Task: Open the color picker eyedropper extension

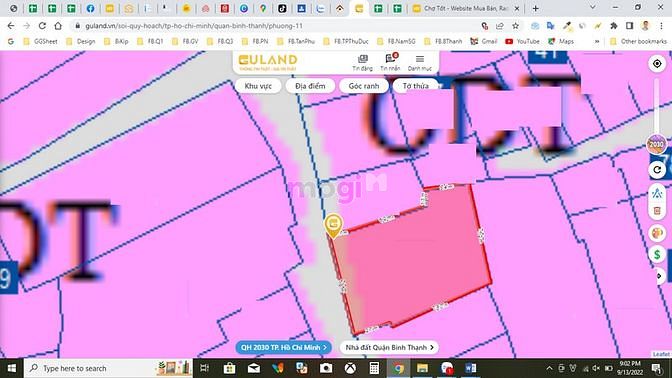Action: [567, 26]
